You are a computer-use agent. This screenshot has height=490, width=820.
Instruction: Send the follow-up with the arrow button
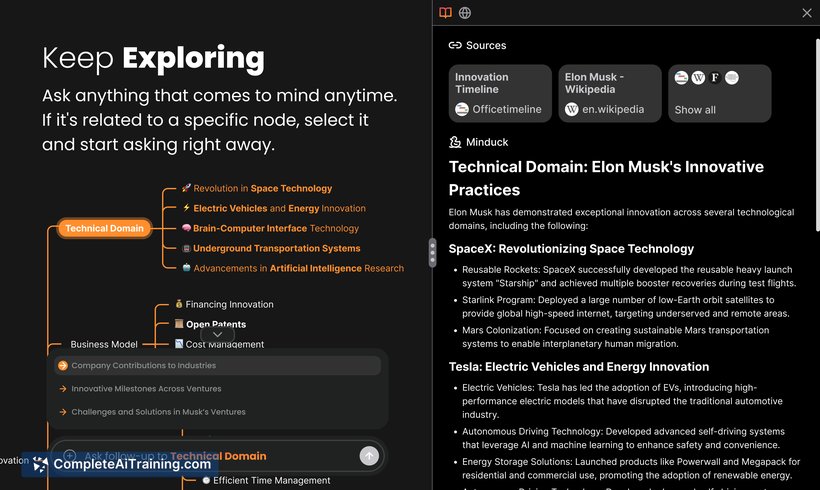[369, 456]
